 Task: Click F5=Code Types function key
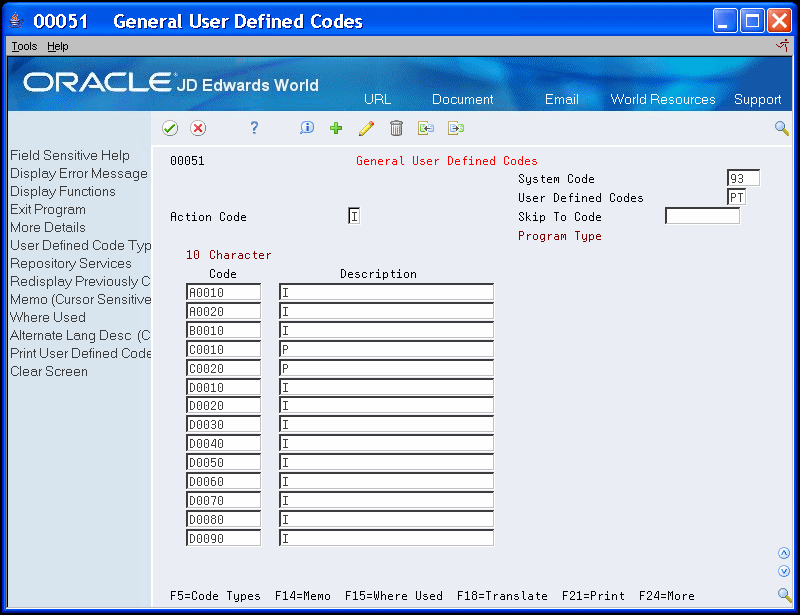pyautogui.click(x=215, y=596)
